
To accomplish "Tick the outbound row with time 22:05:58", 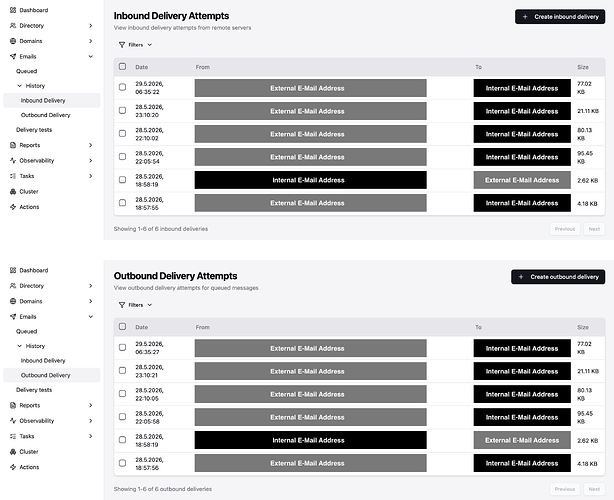I will pyautogui.click(x=123, y=417).
